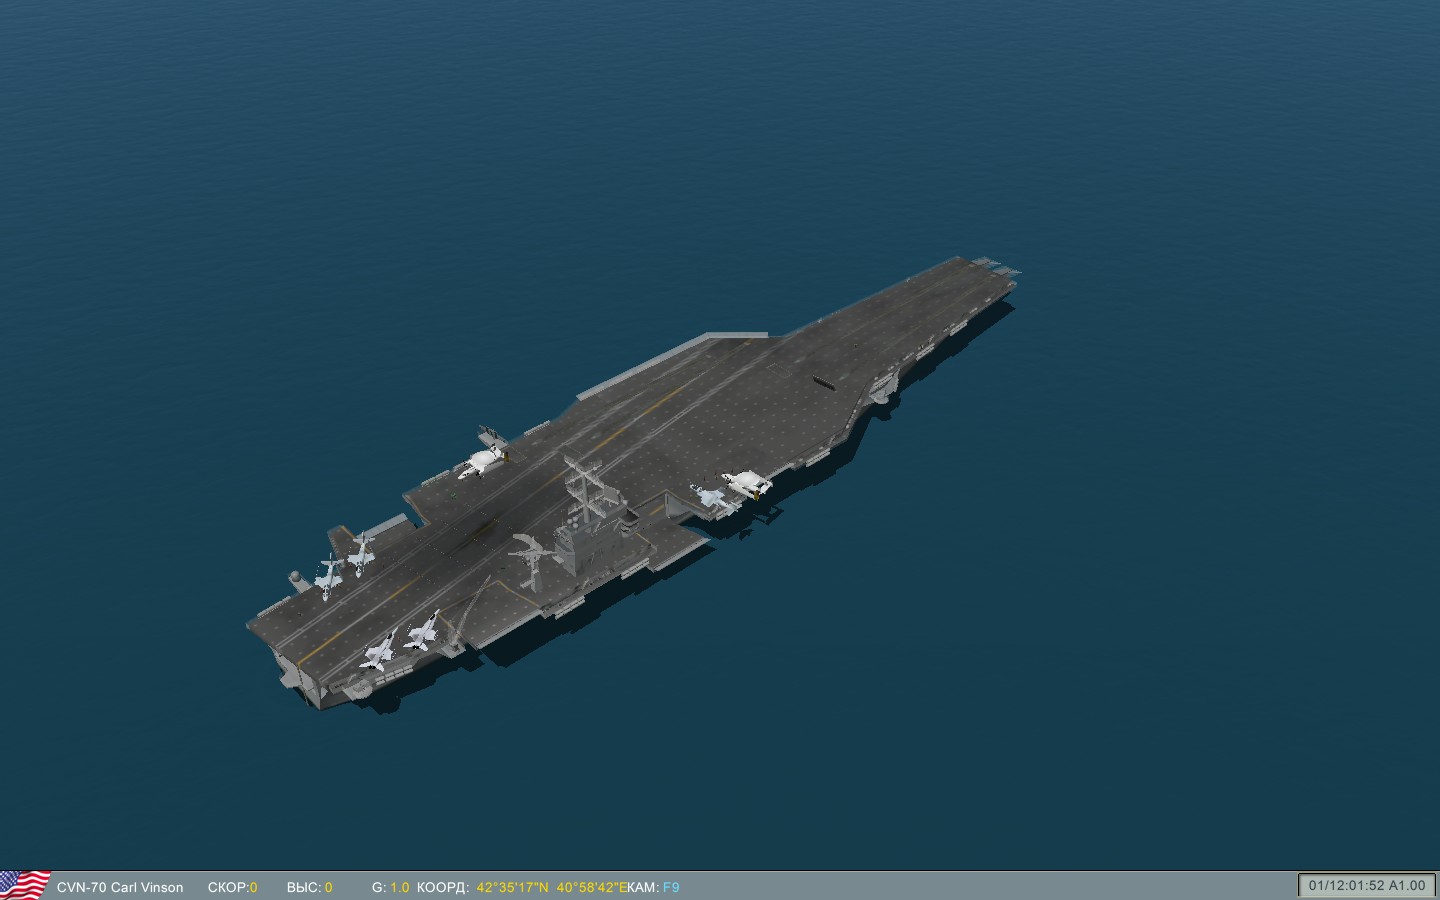Click the G-load indicator value
Screen dimensions: 1440x900
[x=399, y=887]
